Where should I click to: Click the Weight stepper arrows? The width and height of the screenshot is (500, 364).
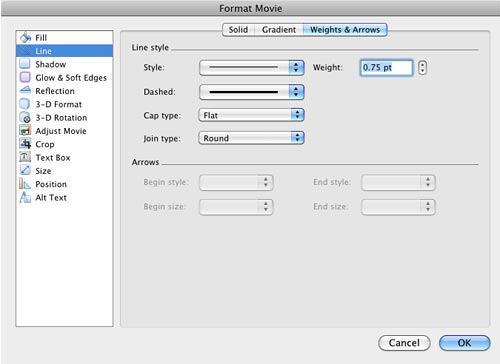[422, 68]
